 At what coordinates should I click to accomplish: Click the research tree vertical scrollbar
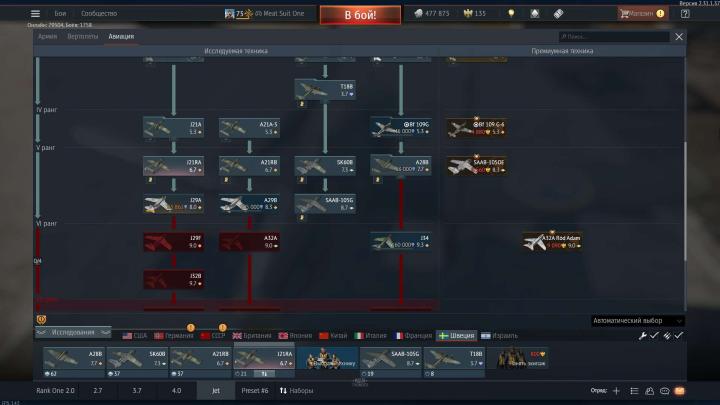point(685,202)
